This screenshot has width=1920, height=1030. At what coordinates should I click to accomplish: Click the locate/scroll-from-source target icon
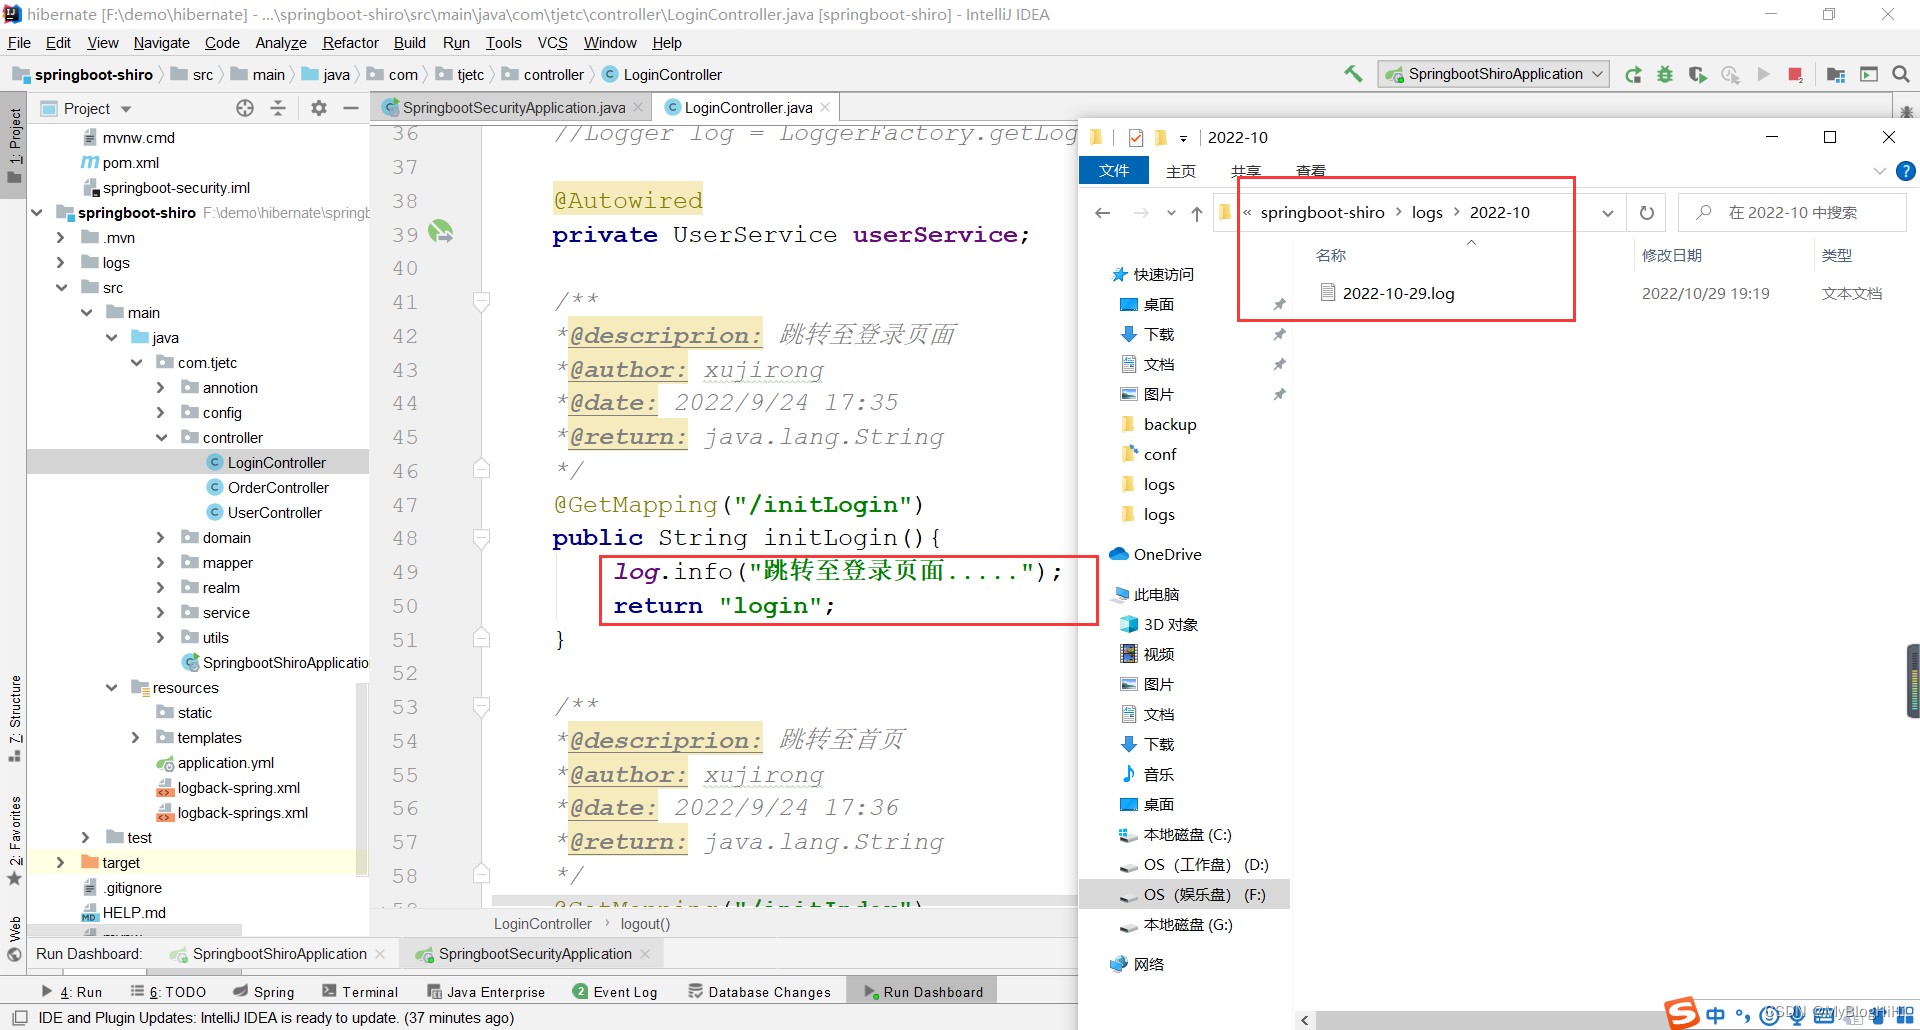pos(245,108)
